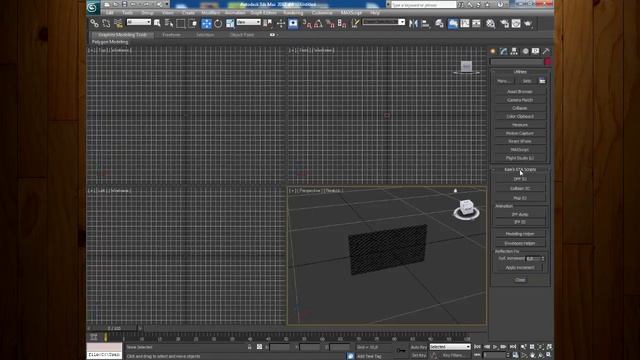Click the Perspective viewport ViewCube
The image size is (640, 360).
click(466, 210)
